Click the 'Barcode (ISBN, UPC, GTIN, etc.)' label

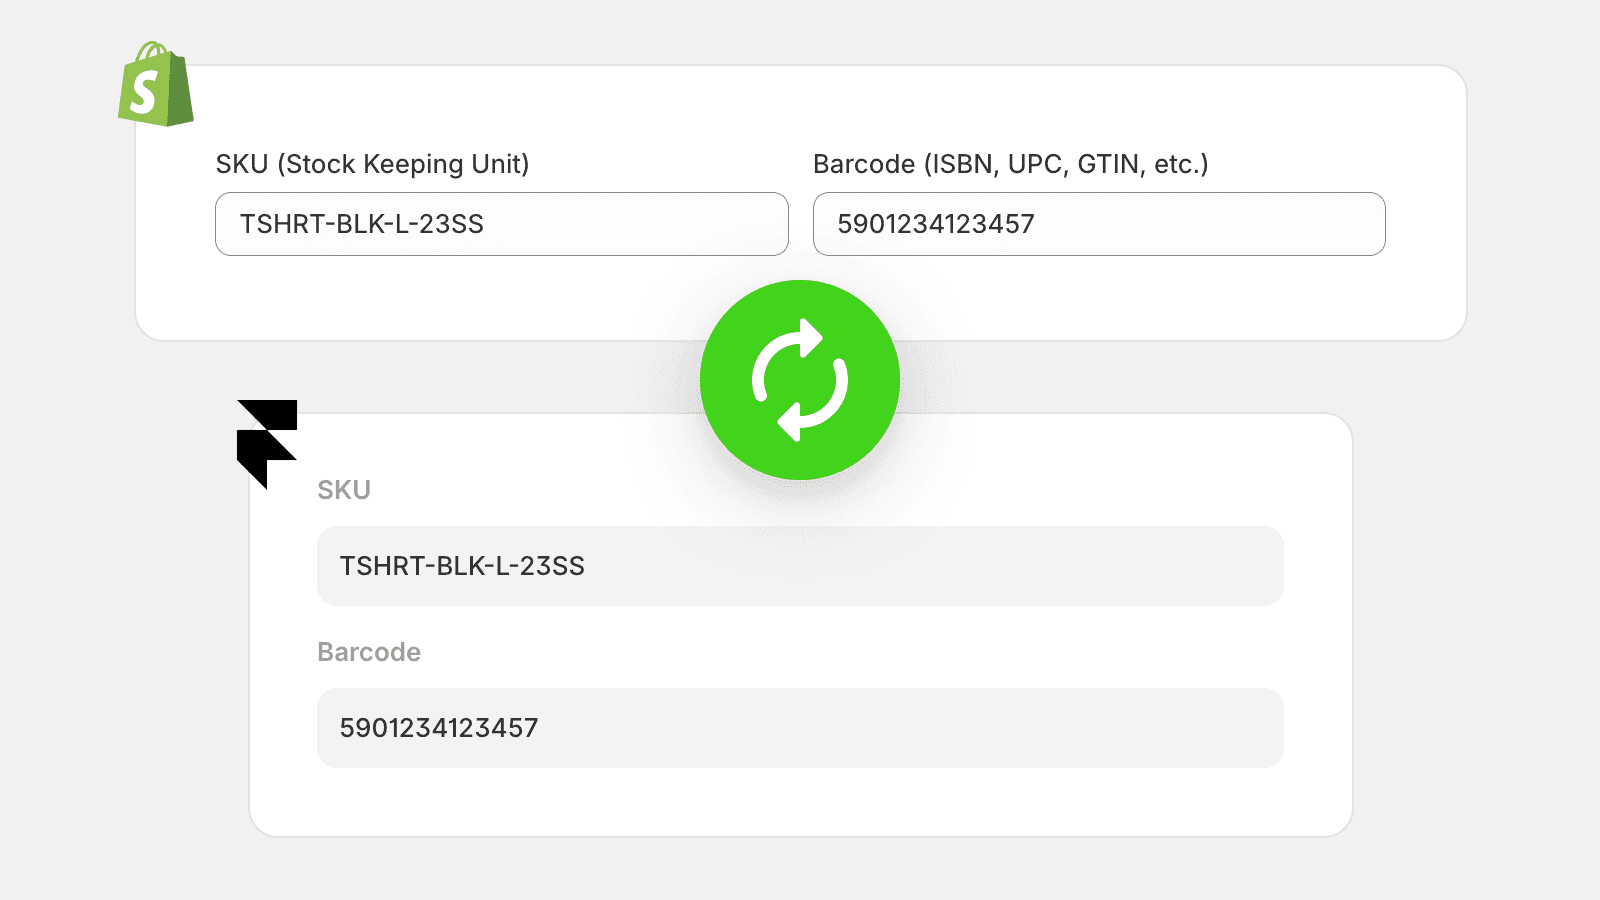(x=1011, y=164)
